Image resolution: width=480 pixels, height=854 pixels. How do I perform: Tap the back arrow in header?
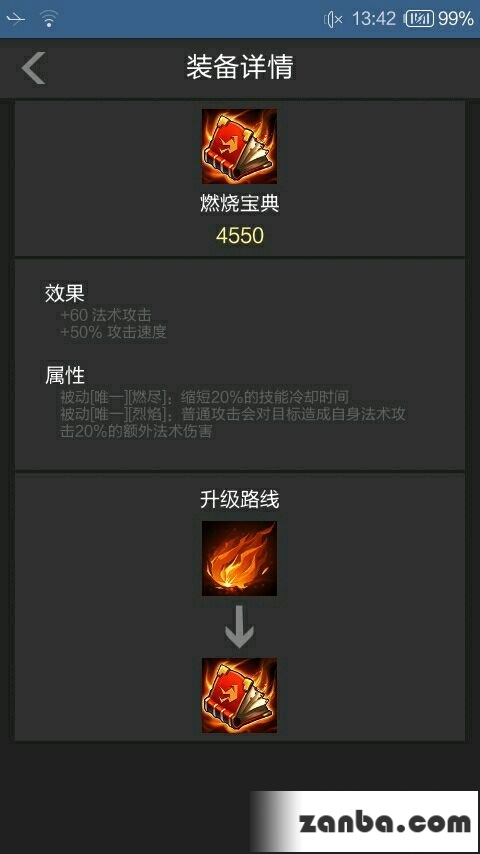[x=33, y=68]
